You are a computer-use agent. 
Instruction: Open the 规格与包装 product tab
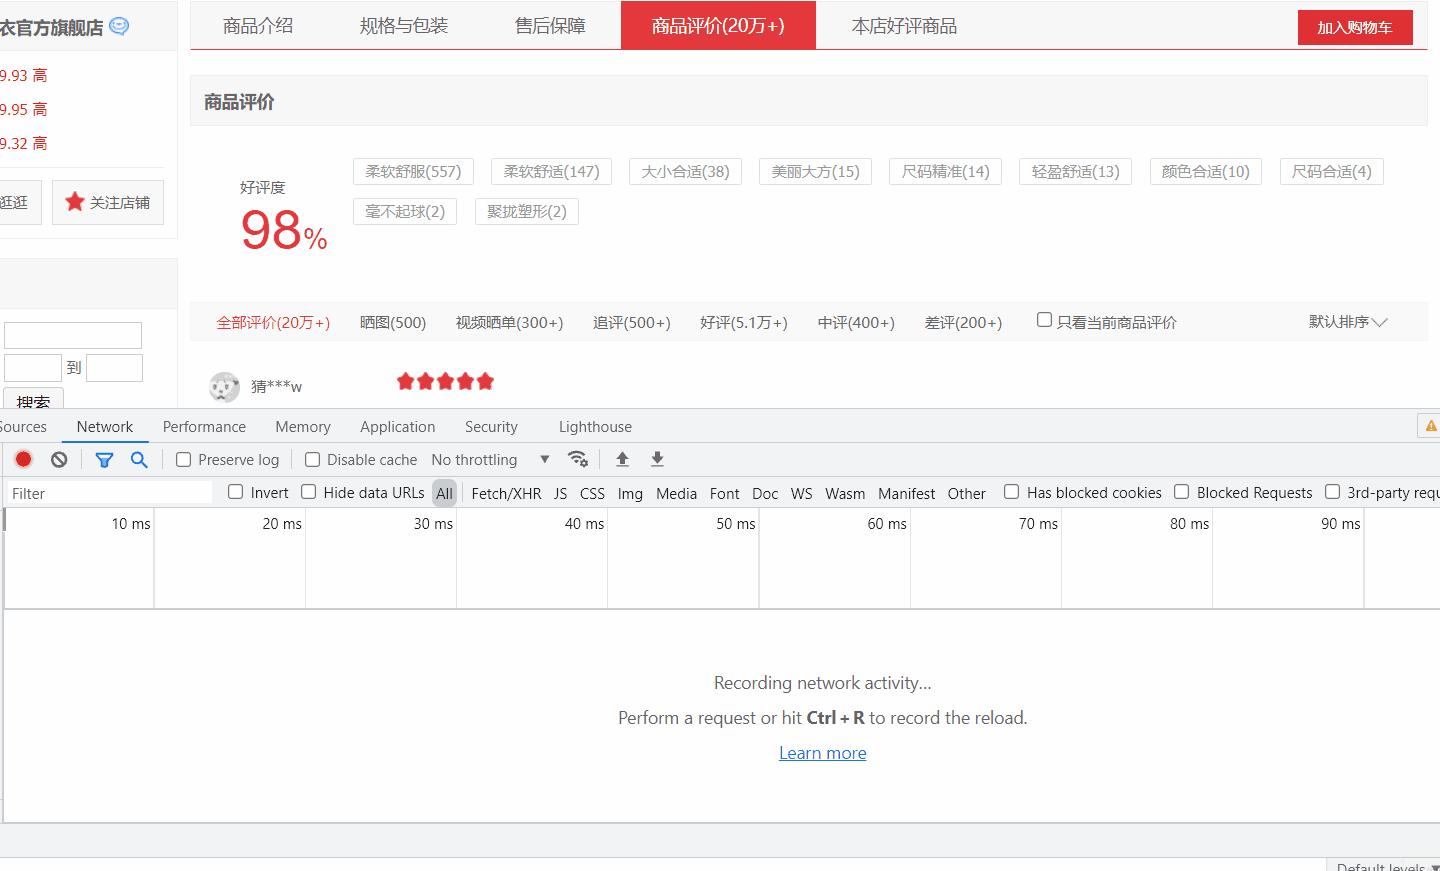(404, 26)
